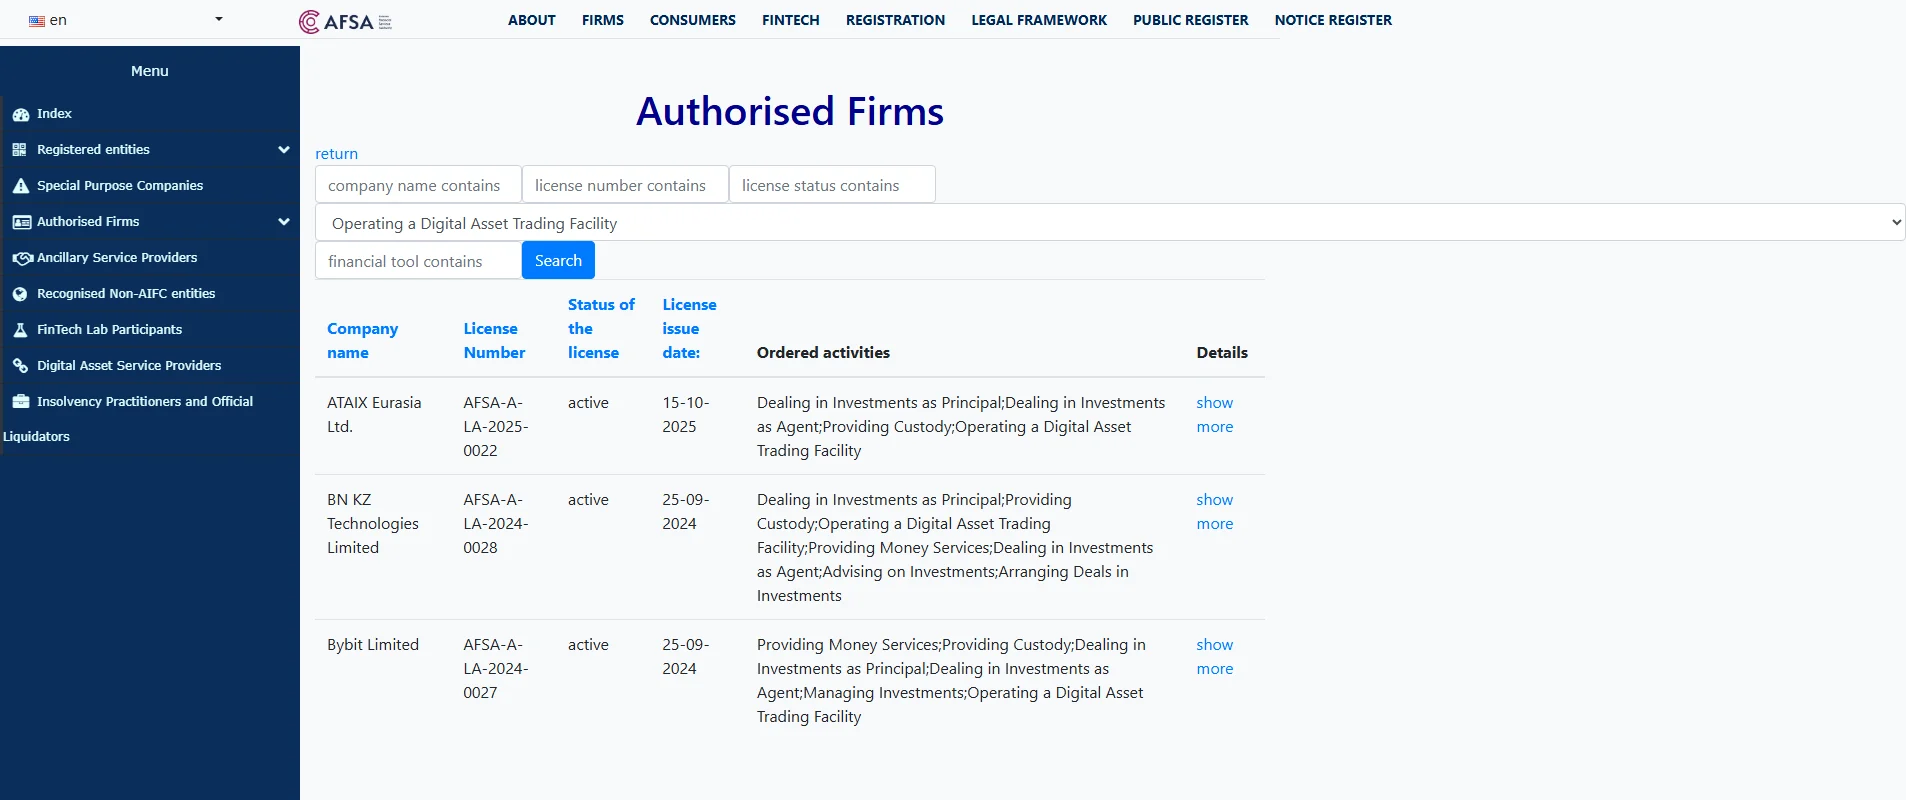Click the active status of Bybit Limited
This screenshot has height=800, width=1906.
click(x=588, y=645)
